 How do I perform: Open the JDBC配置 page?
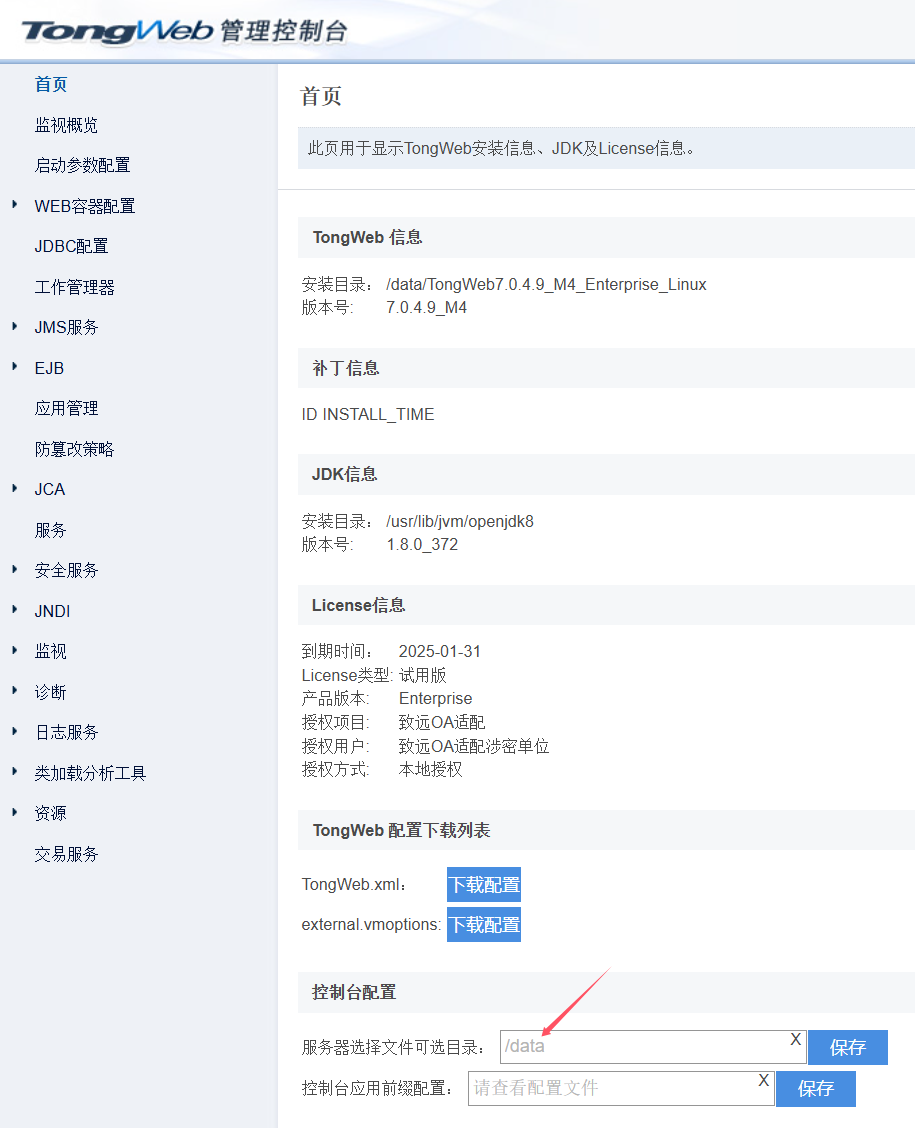71,246
